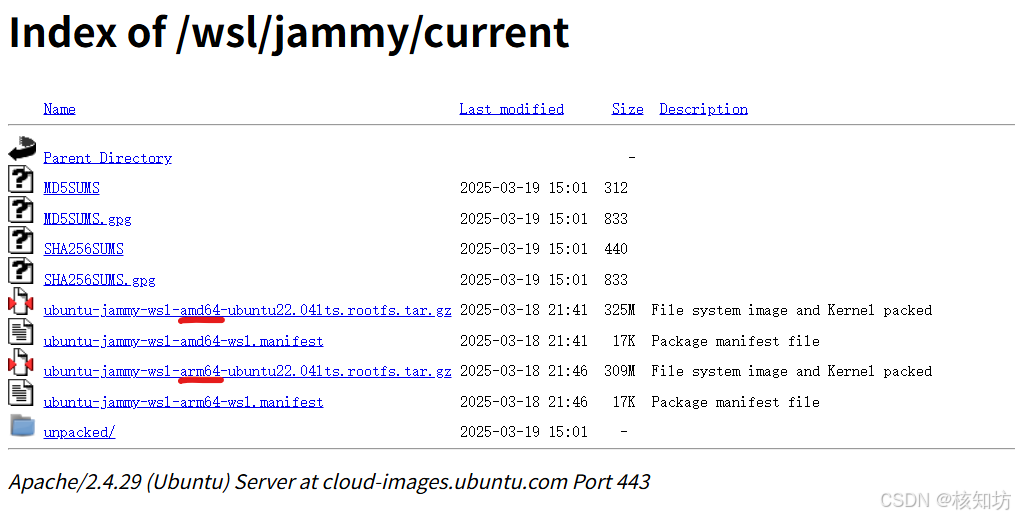Click the 325M size value
The height and width of the screenshot is (518, 1015).
click(619, 310)
